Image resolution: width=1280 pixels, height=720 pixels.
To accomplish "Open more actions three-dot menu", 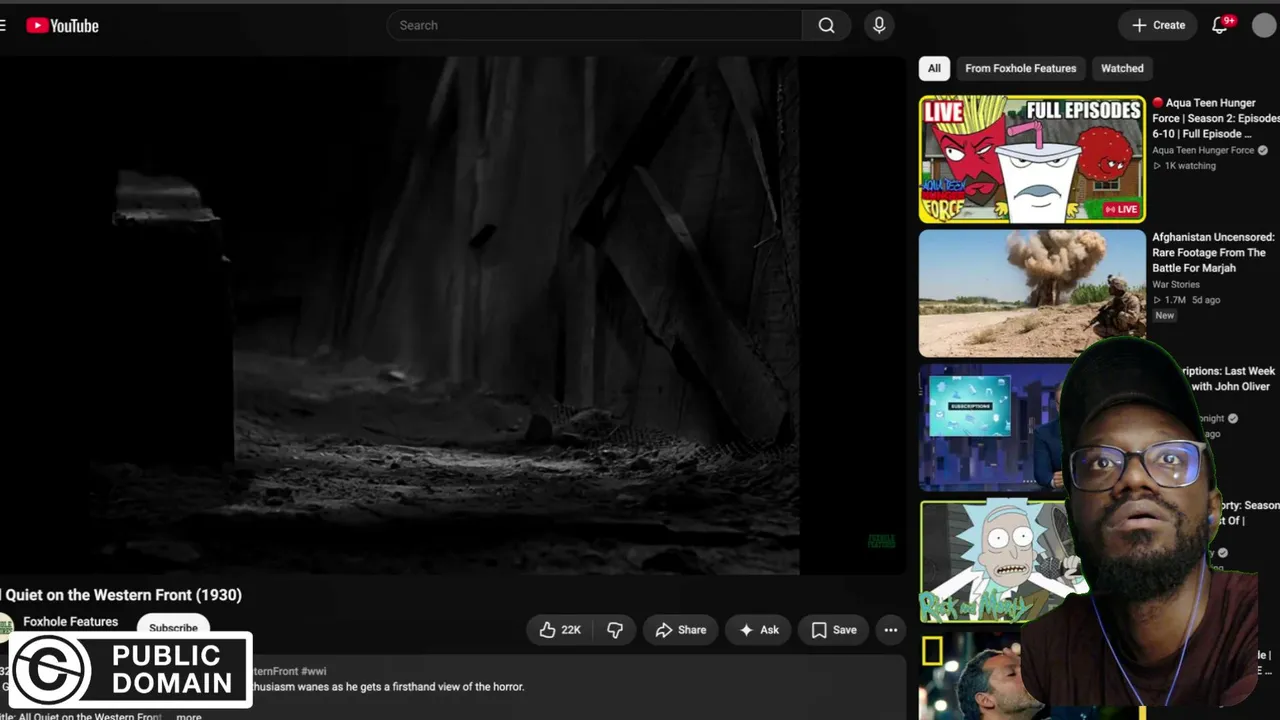I will (890, 630).
